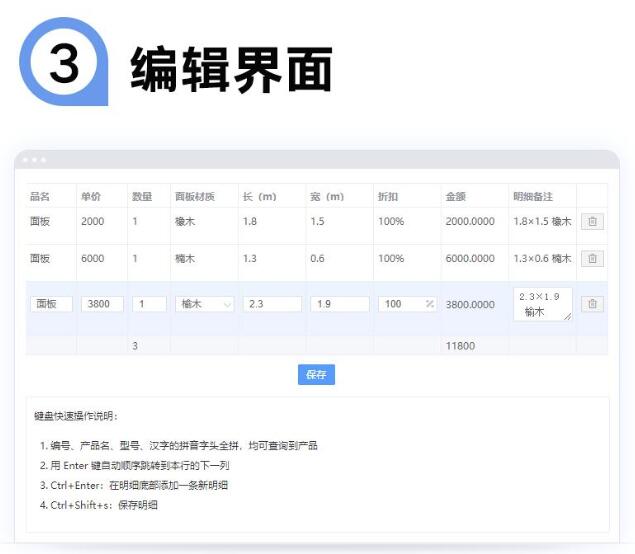The image size is (635, 554).
Task: Delete the 1.8×1.5 橡木 row
Action: (592, 221)
